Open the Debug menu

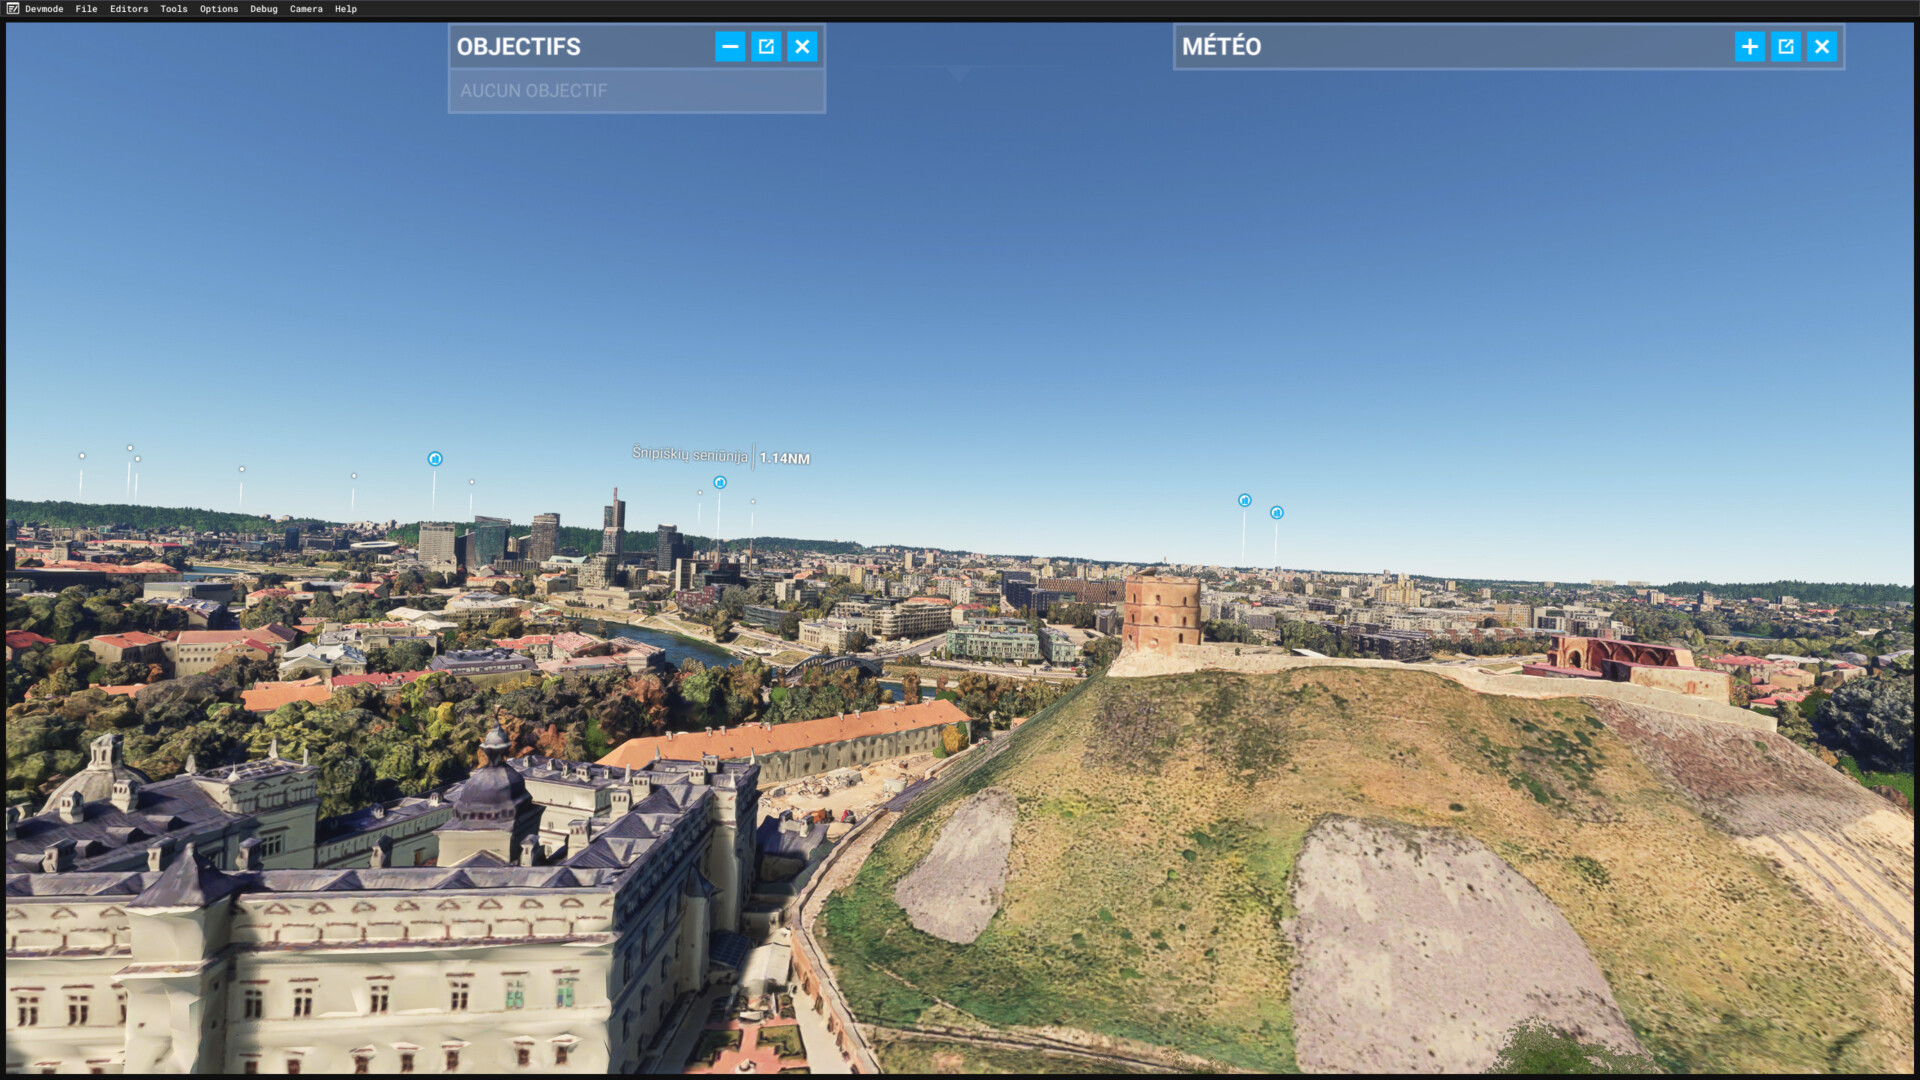pyautogui.click(x=264, y=9)
